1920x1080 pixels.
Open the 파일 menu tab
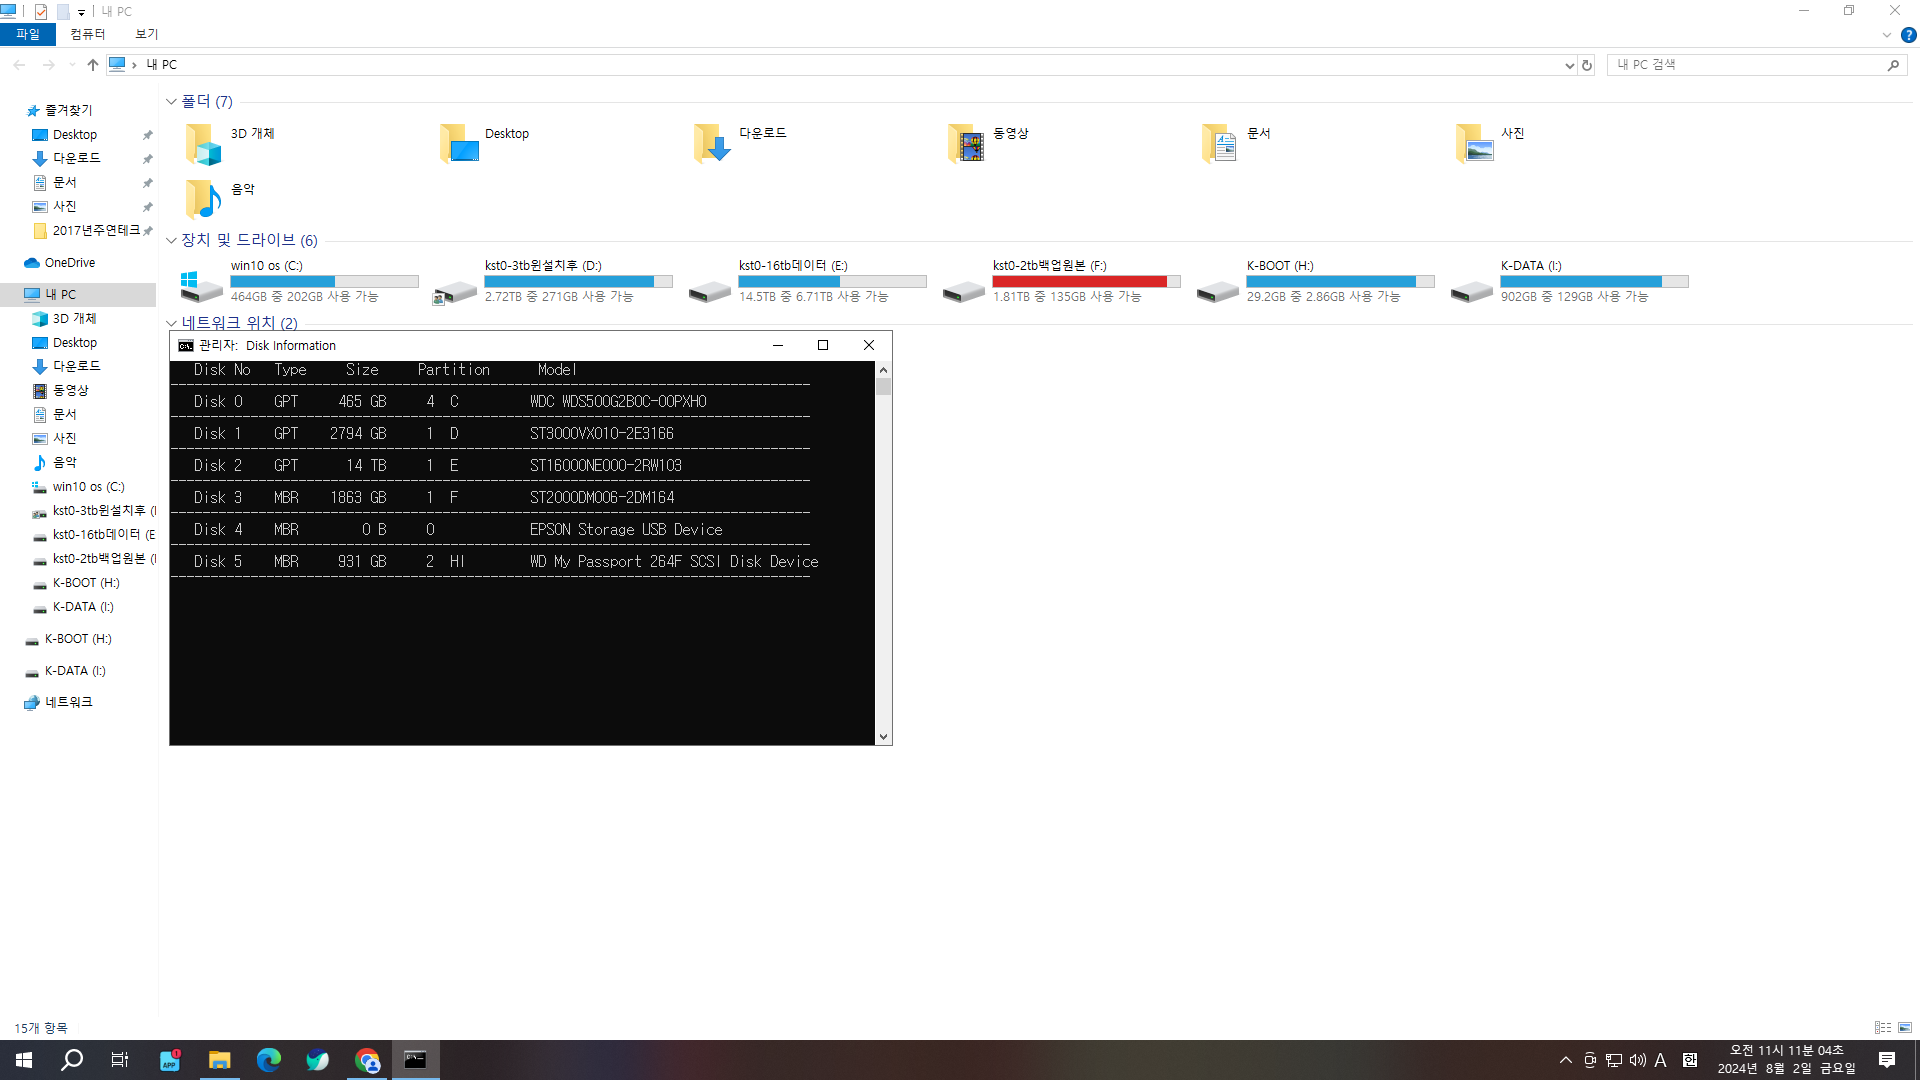click(x=28, y=34)
